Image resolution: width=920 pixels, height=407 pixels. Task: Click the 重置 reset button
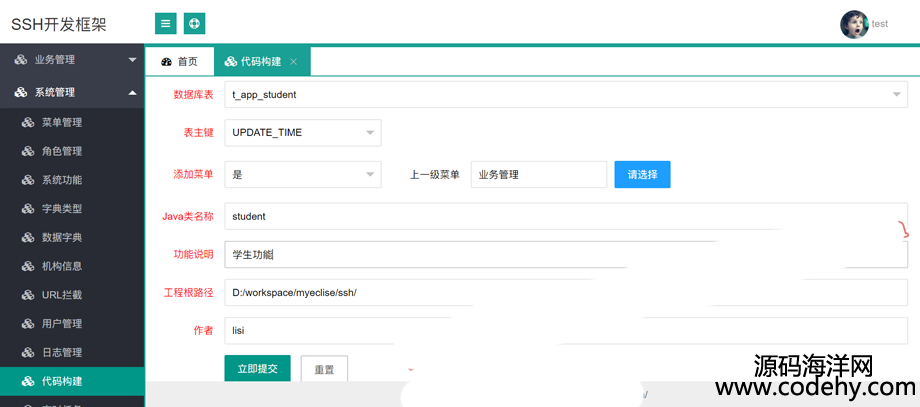(x=324, y=369)
